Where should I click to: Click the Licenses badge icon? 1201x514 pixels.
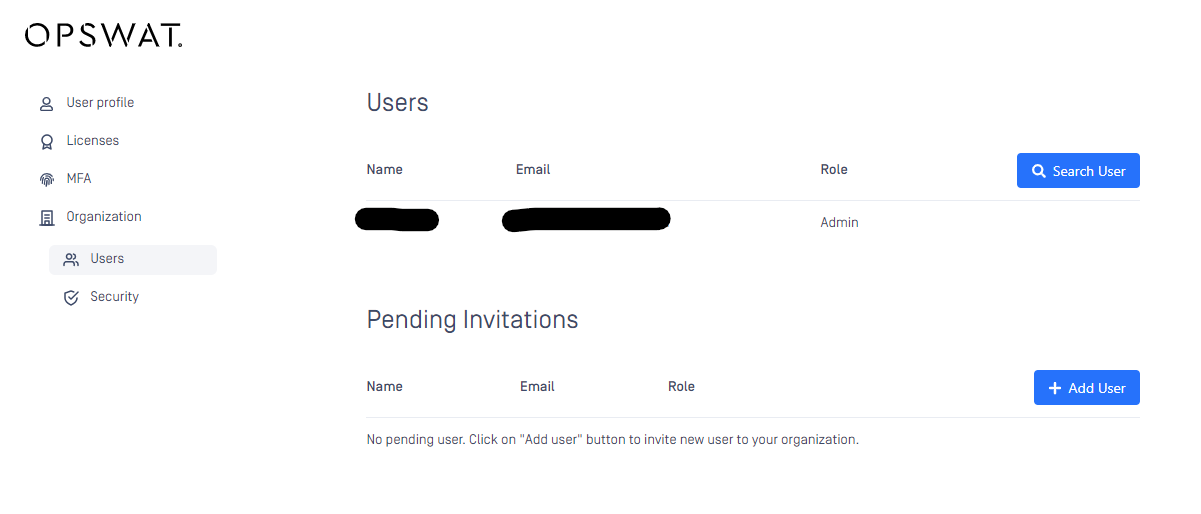46,141
